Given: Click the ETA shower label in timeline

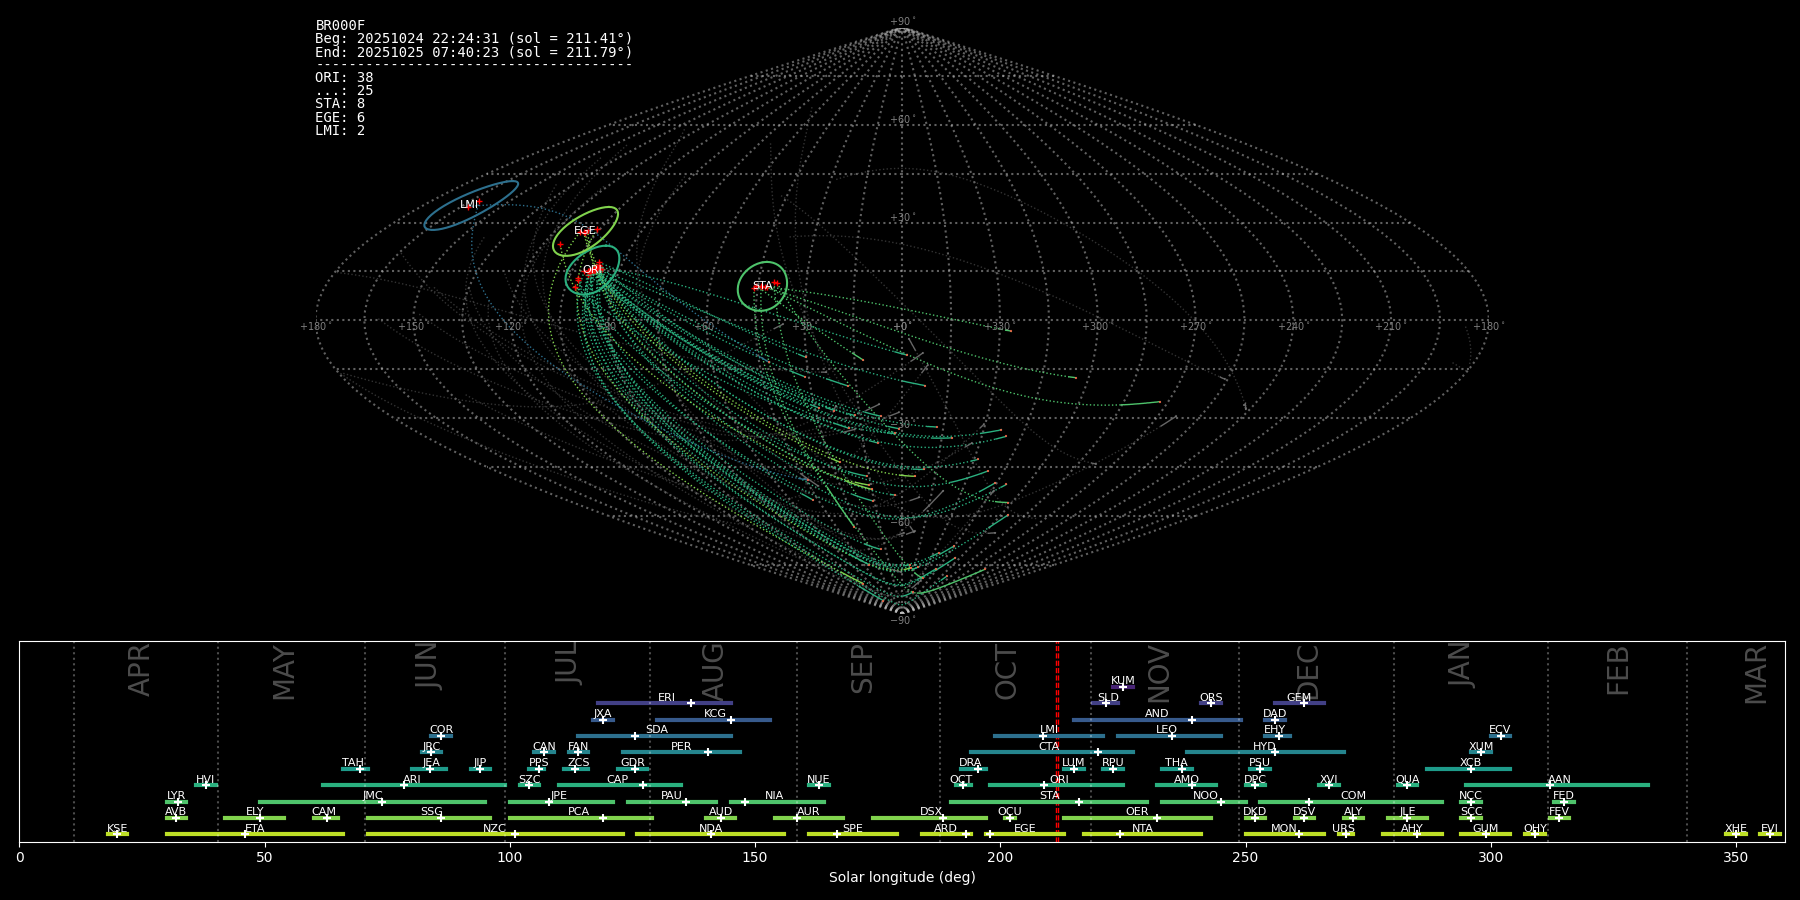Looking at the screenshot, I should (x=255, y=829).
